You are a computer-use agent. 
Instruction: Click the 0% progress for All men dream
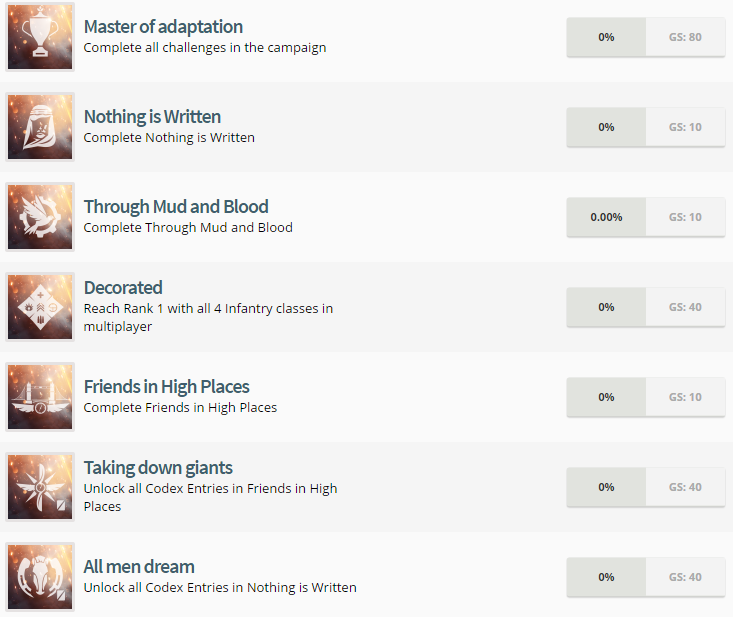coord(606,577)
